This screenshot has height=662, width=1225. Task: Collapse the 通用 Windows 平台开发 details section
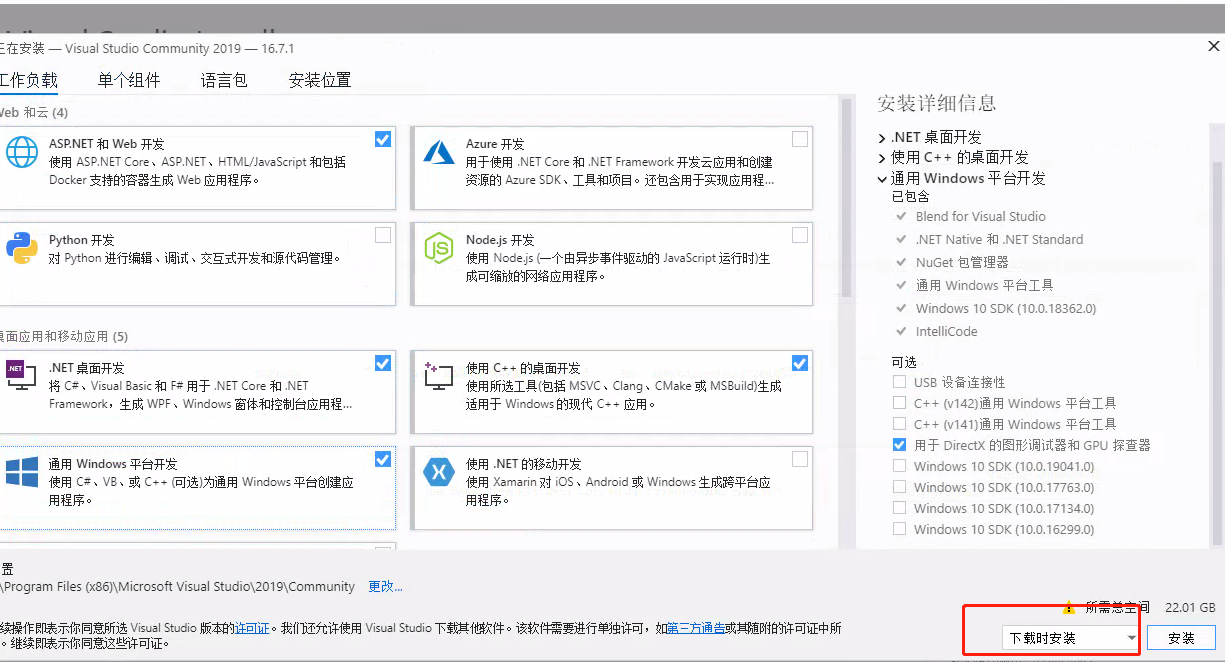[x=882, y=179]
